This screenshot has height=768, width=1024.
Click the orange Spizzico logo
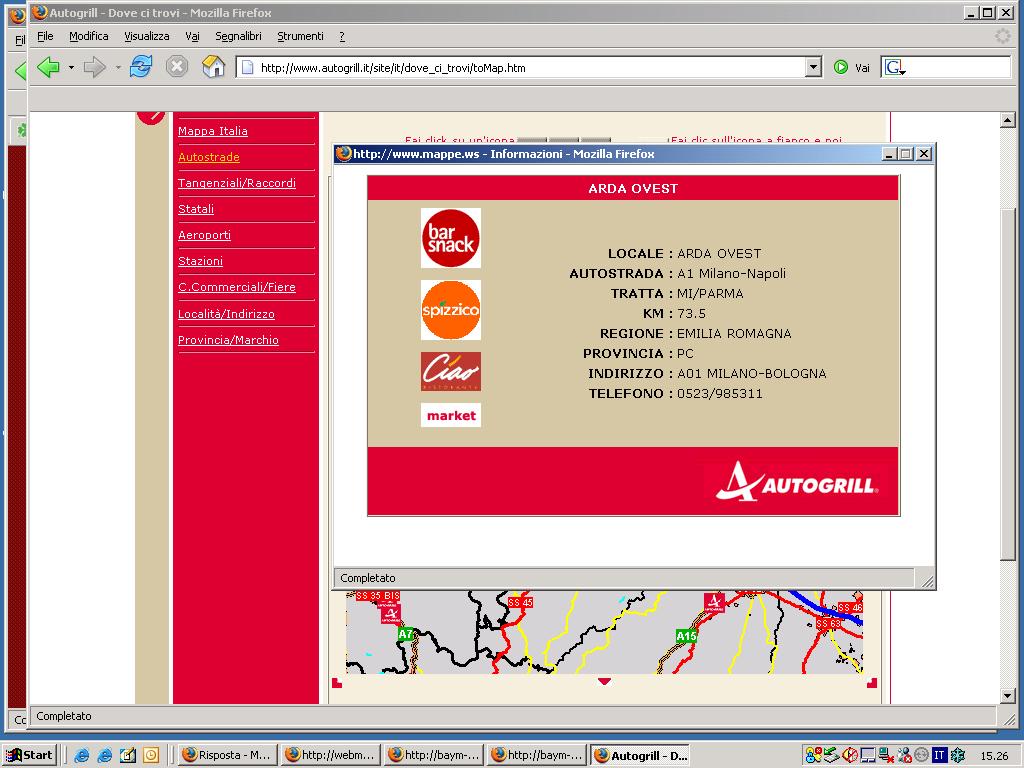pyautogui.click(x=451, y=310)
